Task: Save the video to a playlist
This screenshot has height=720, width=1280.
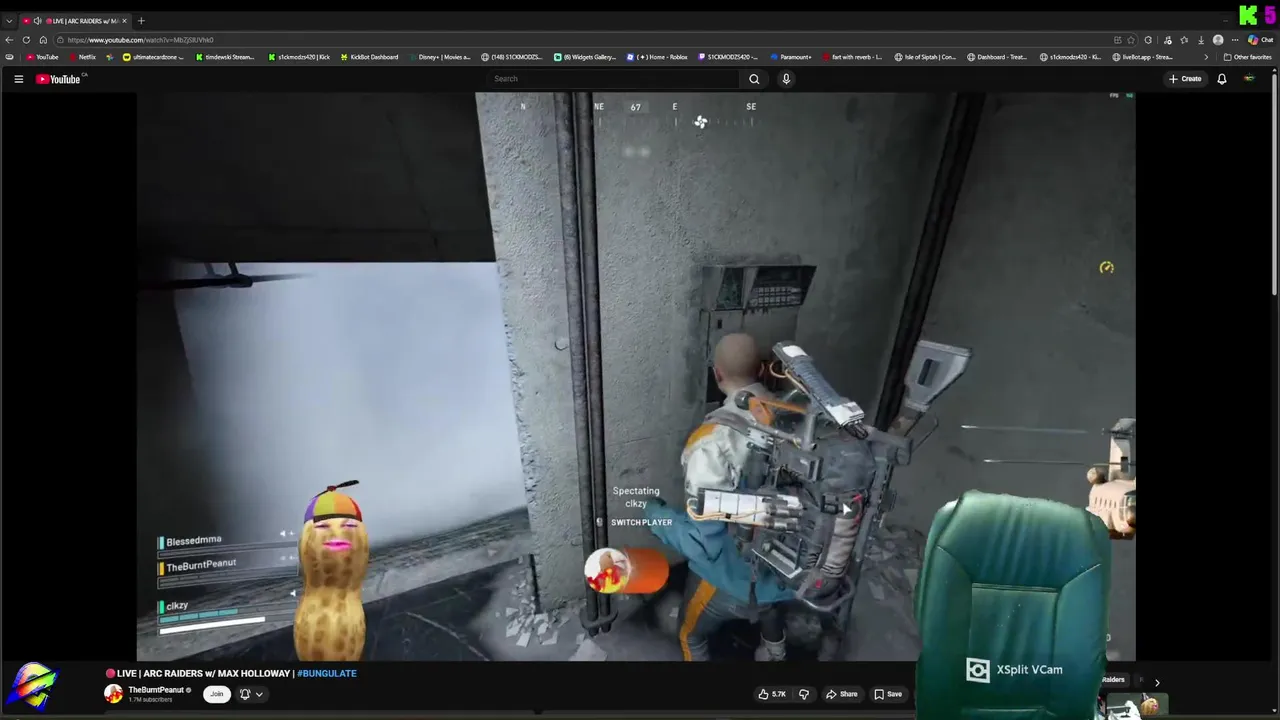Action: (888, 694)
